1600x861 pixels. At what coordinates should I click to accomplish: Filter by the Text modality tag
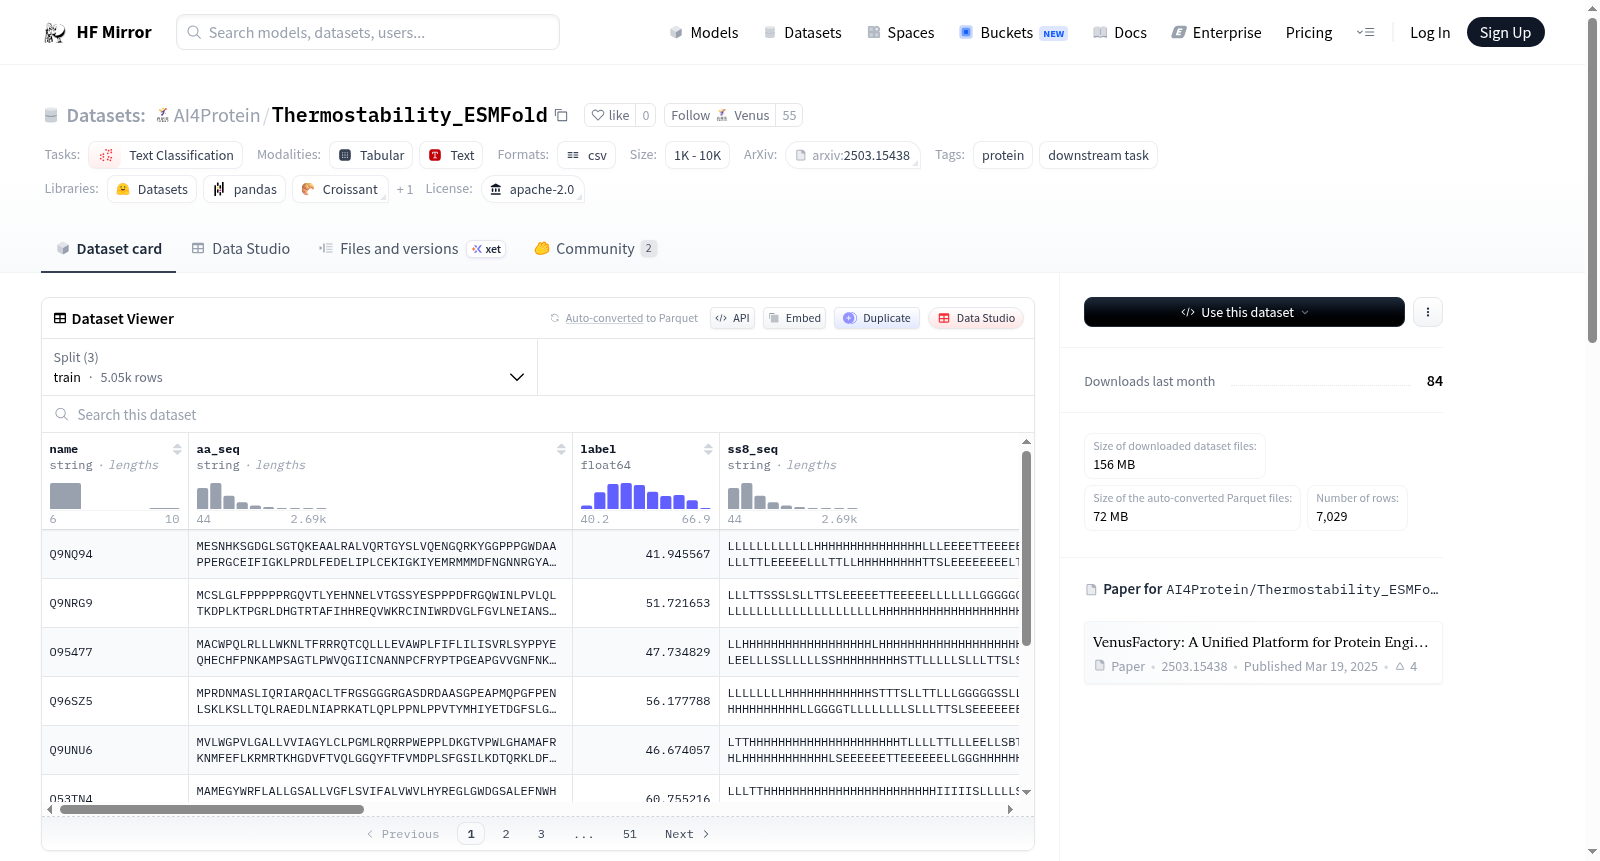tap(451, 156)
